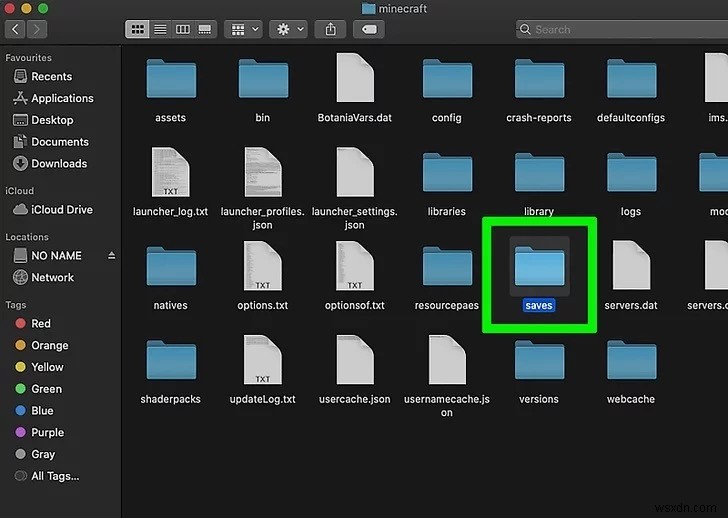Open Desktop in the sidebar
728x518 pixels.
coord(43,120)
